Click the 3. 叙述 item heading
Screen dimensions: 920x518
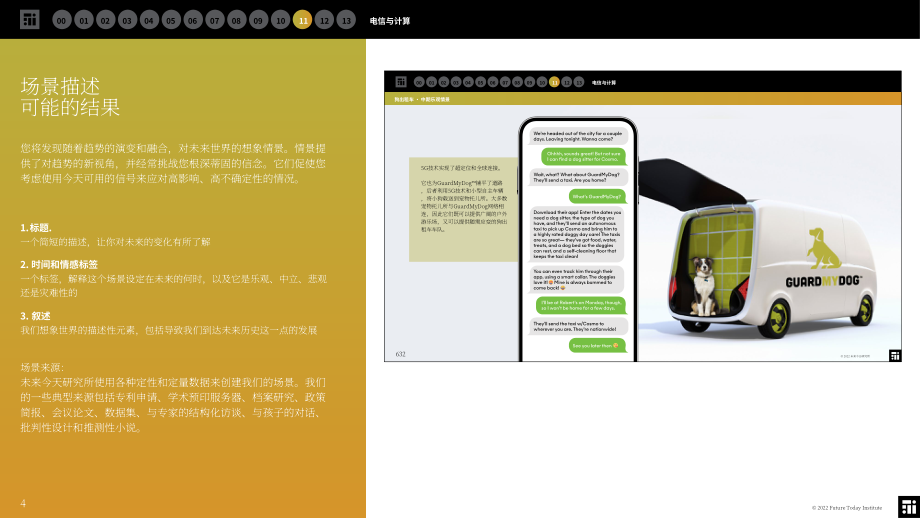click(x=35, y=316)
